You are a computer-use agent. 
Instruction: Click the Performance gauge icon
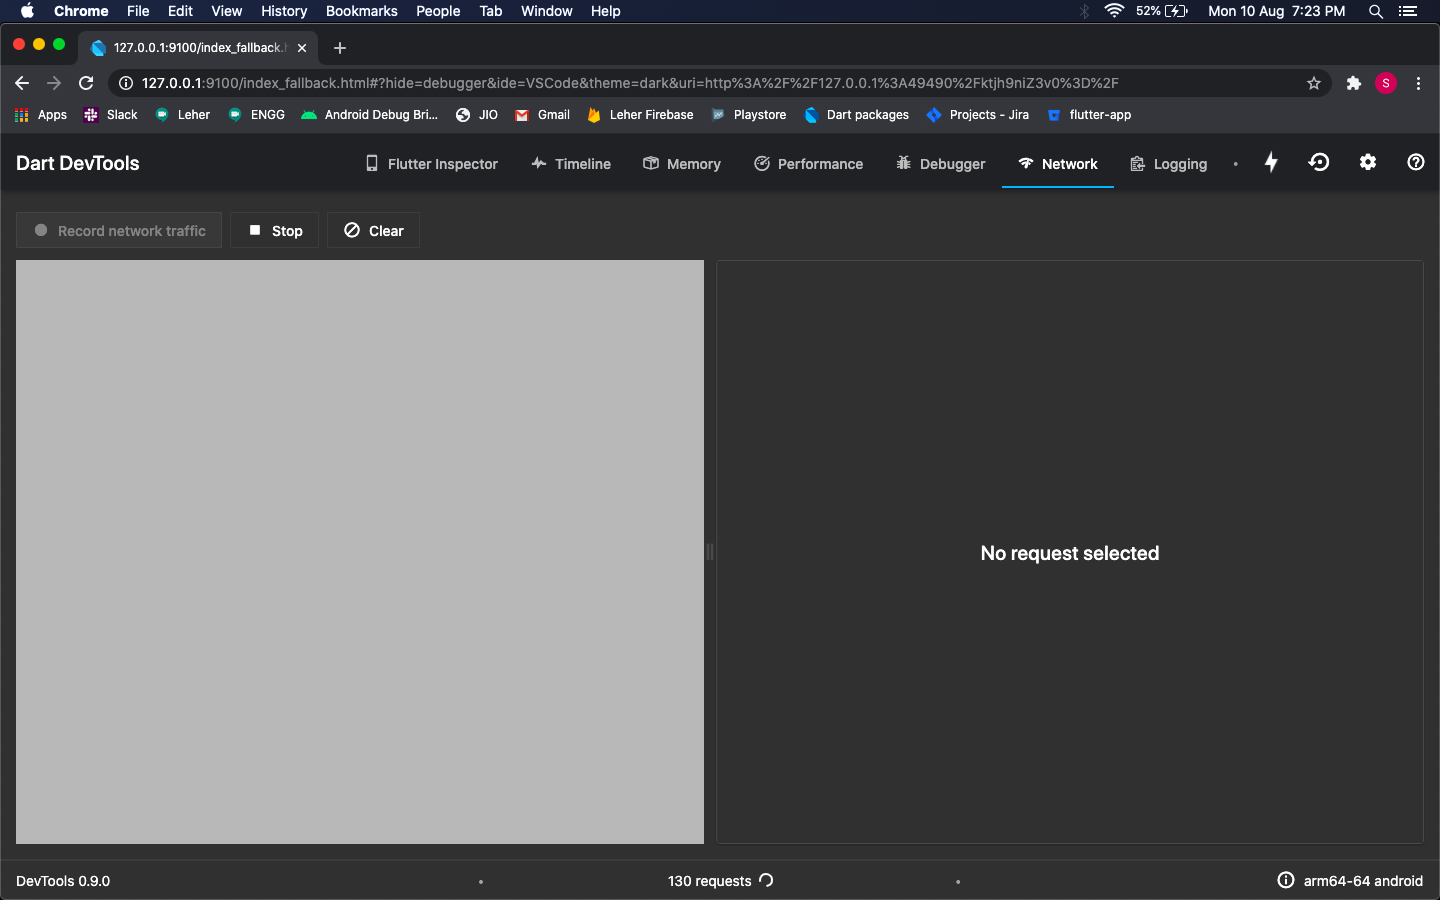tap(760, 163)
